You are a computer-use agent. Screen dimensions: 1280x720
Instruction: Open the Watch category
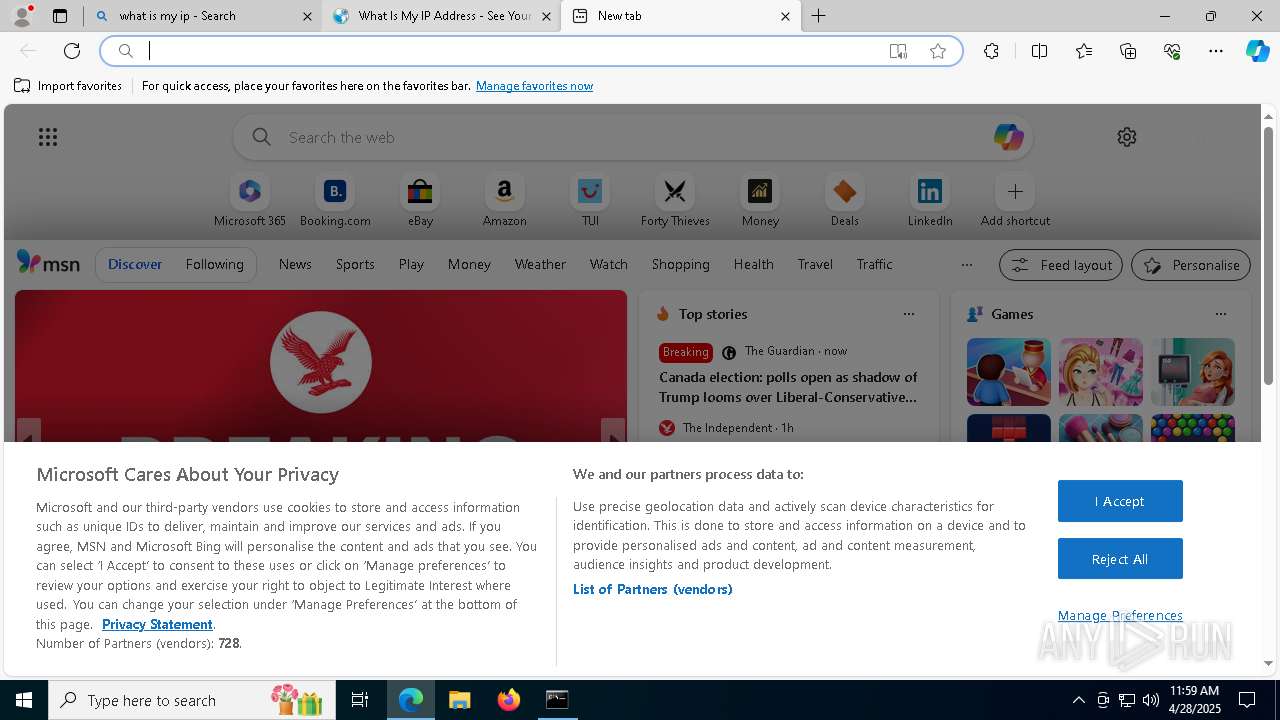609,264
